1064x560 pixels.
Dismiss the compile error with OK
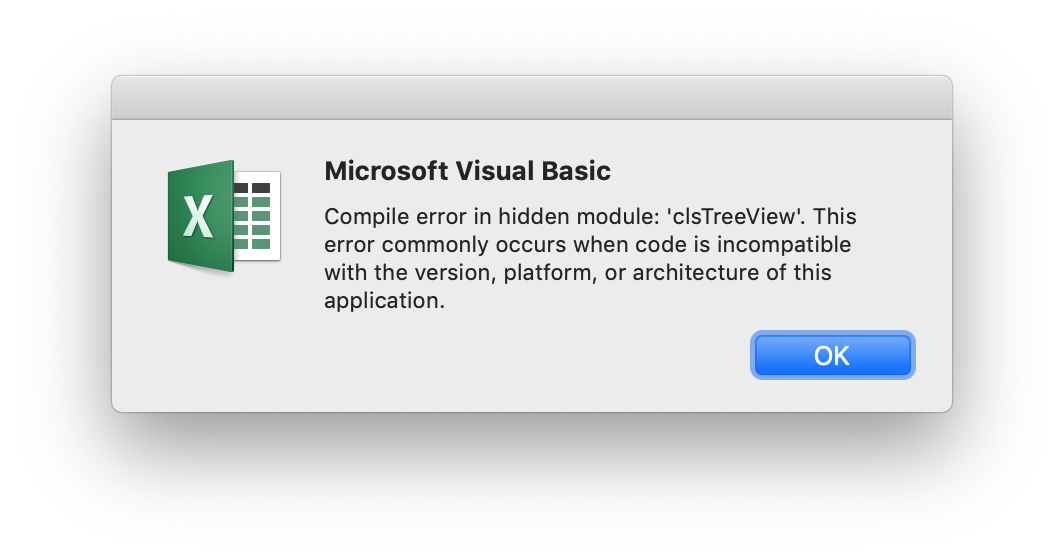[x=832, y=355]
